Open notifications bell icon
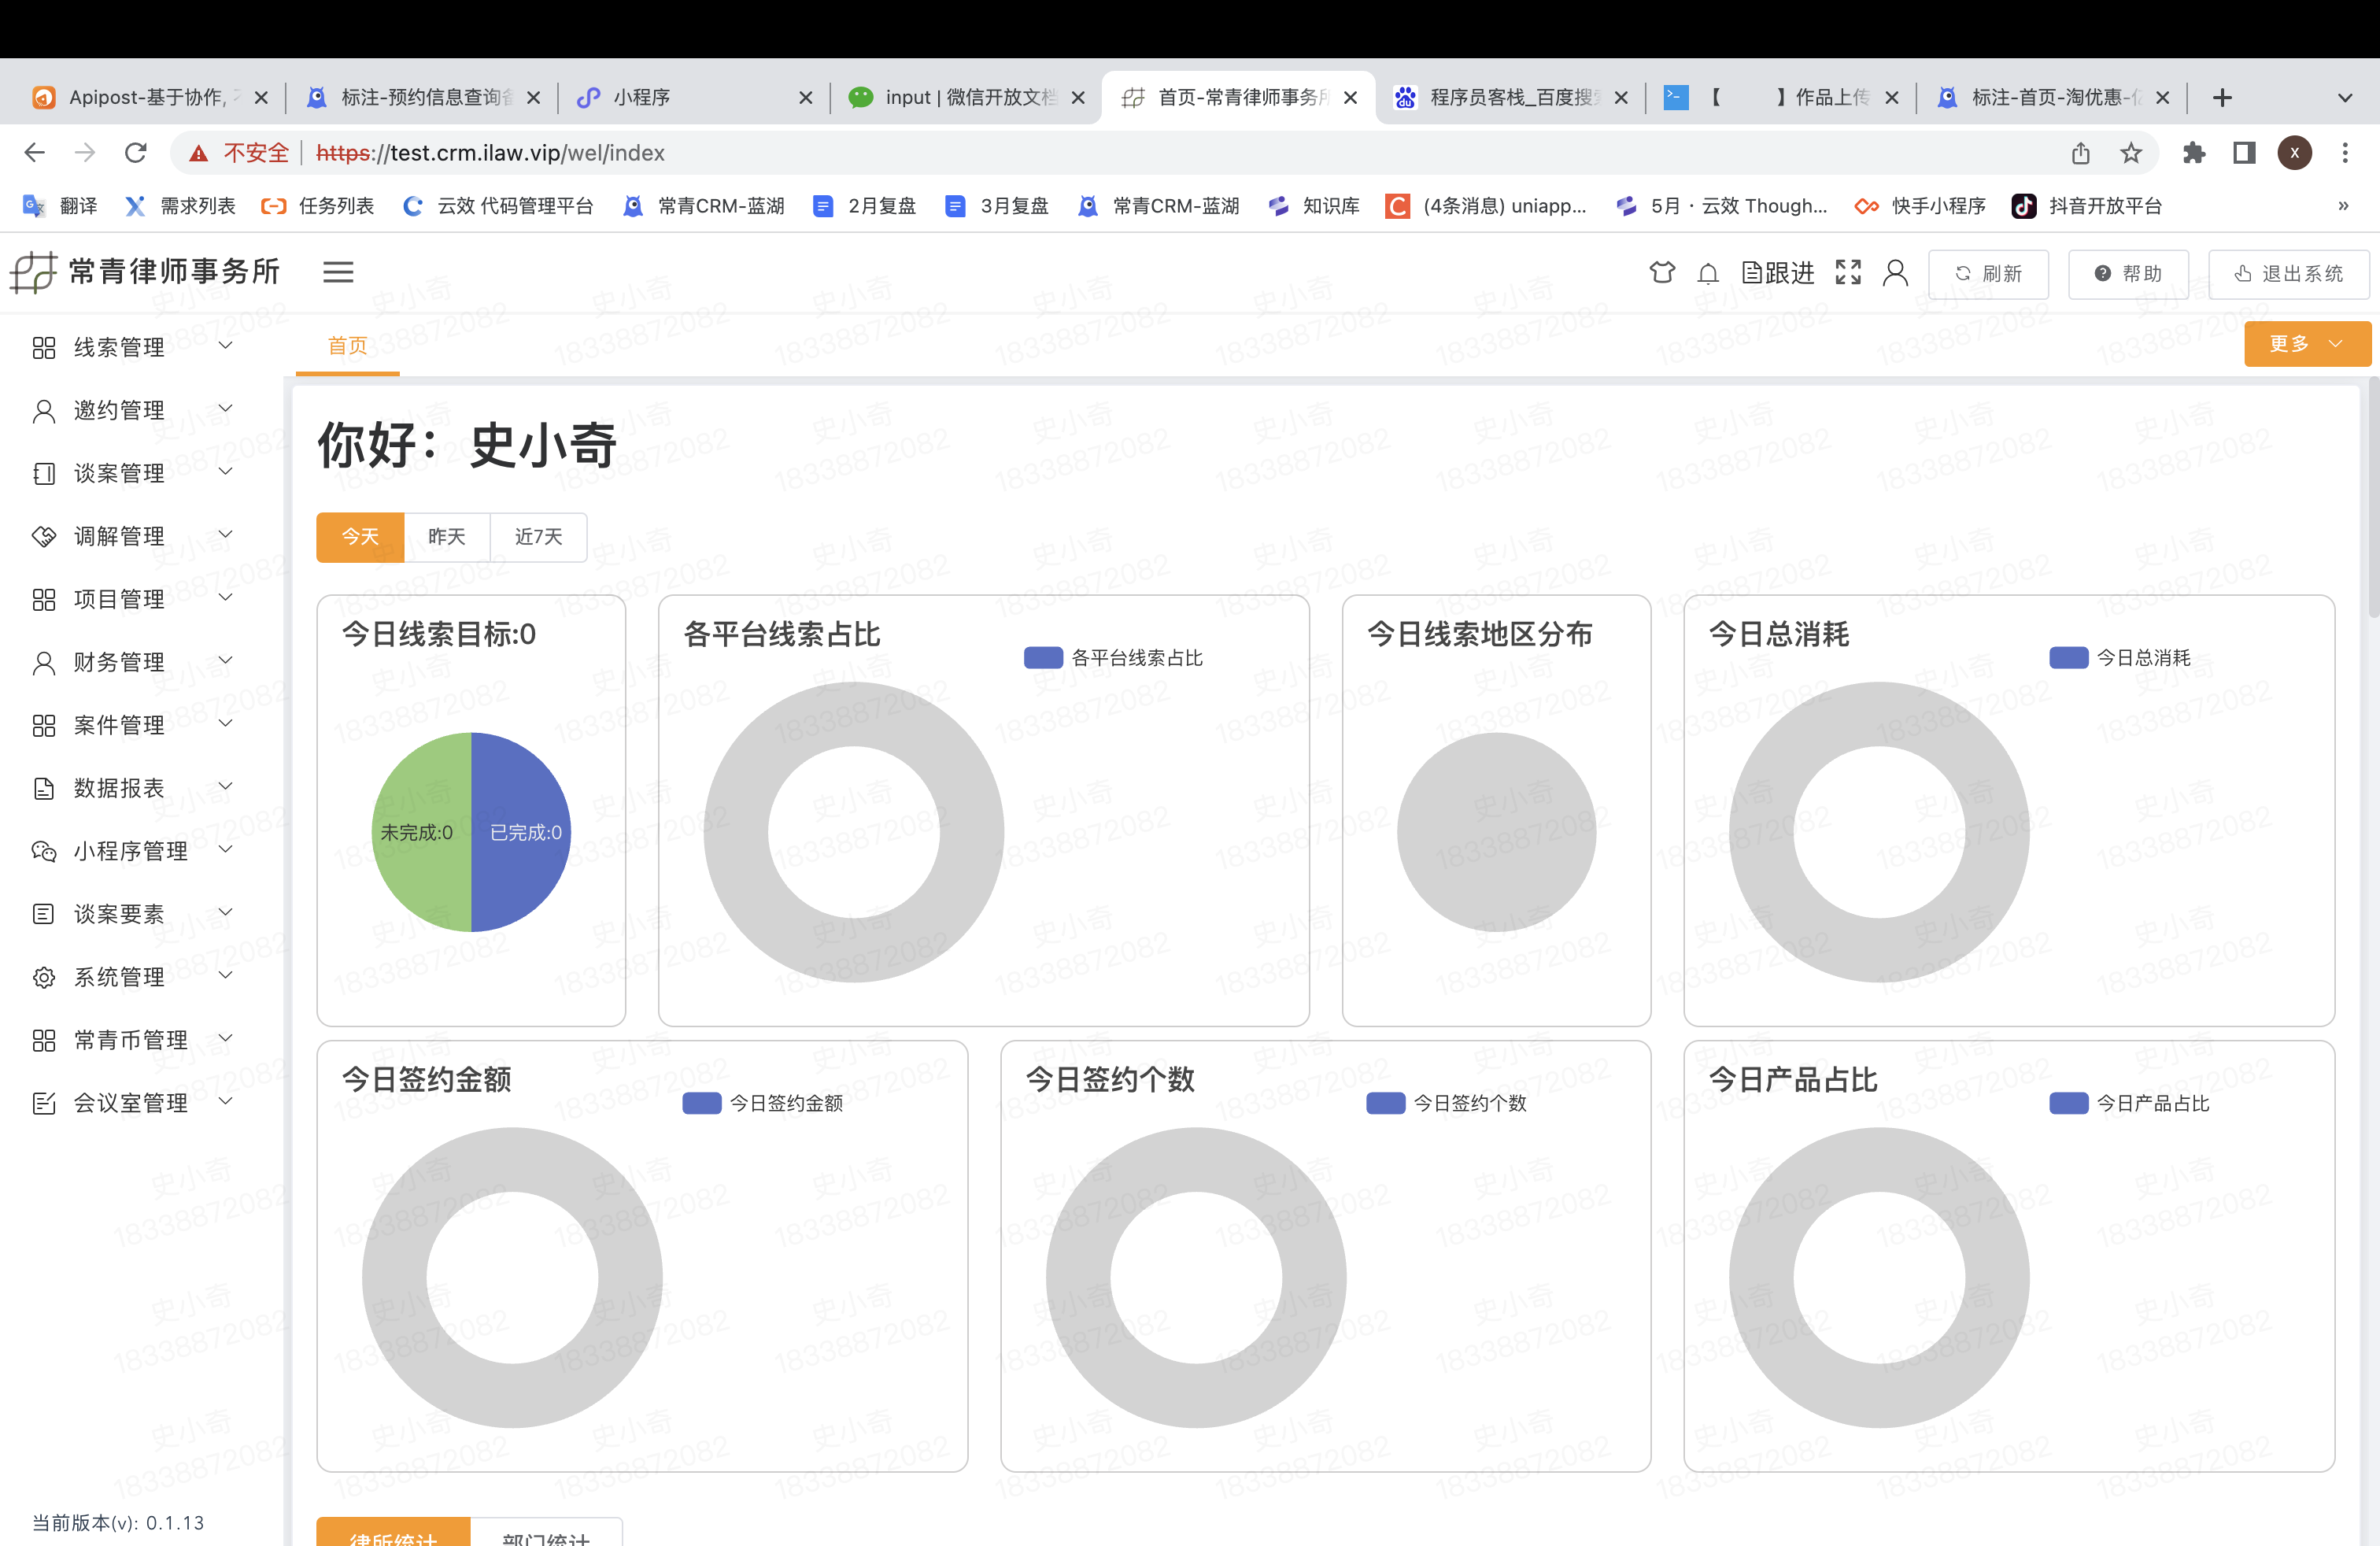The width and height of the screenshot is (2380, 1546). point(1708,273)
